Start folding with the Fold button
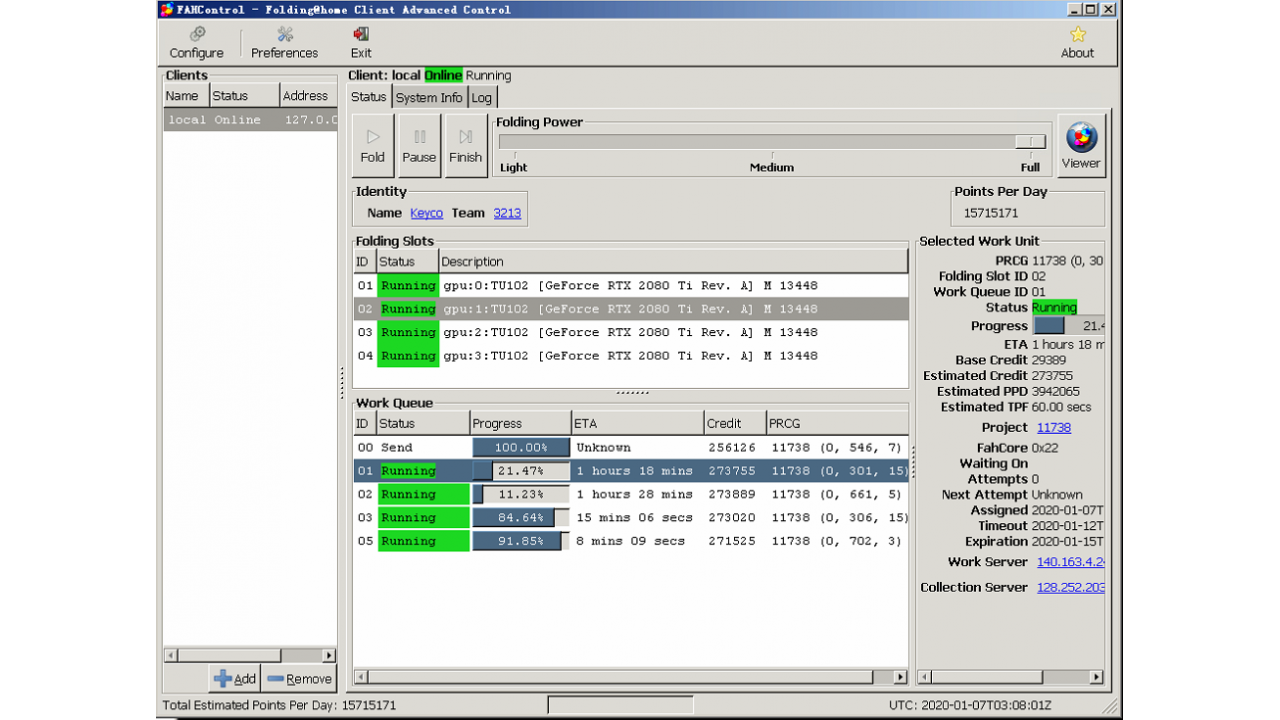This screenshot has height=720, width=1280. point(373,146)
